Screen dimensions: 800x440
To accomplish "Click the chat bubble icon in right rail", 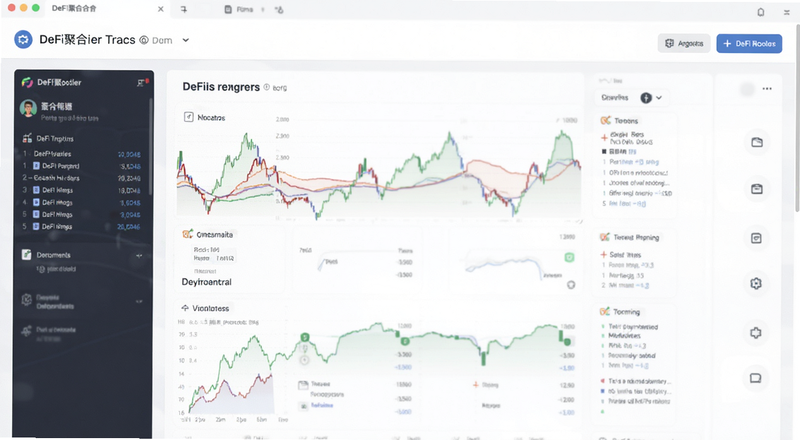I will coord(756,378).
